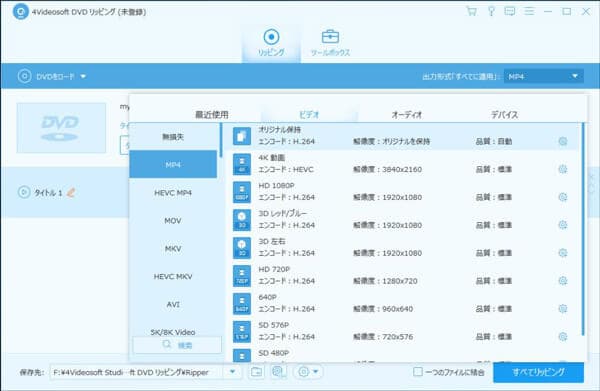600x391 pixels.
Task: Open the shopping cart purchase icon
Action: click(x=471, y=11)
